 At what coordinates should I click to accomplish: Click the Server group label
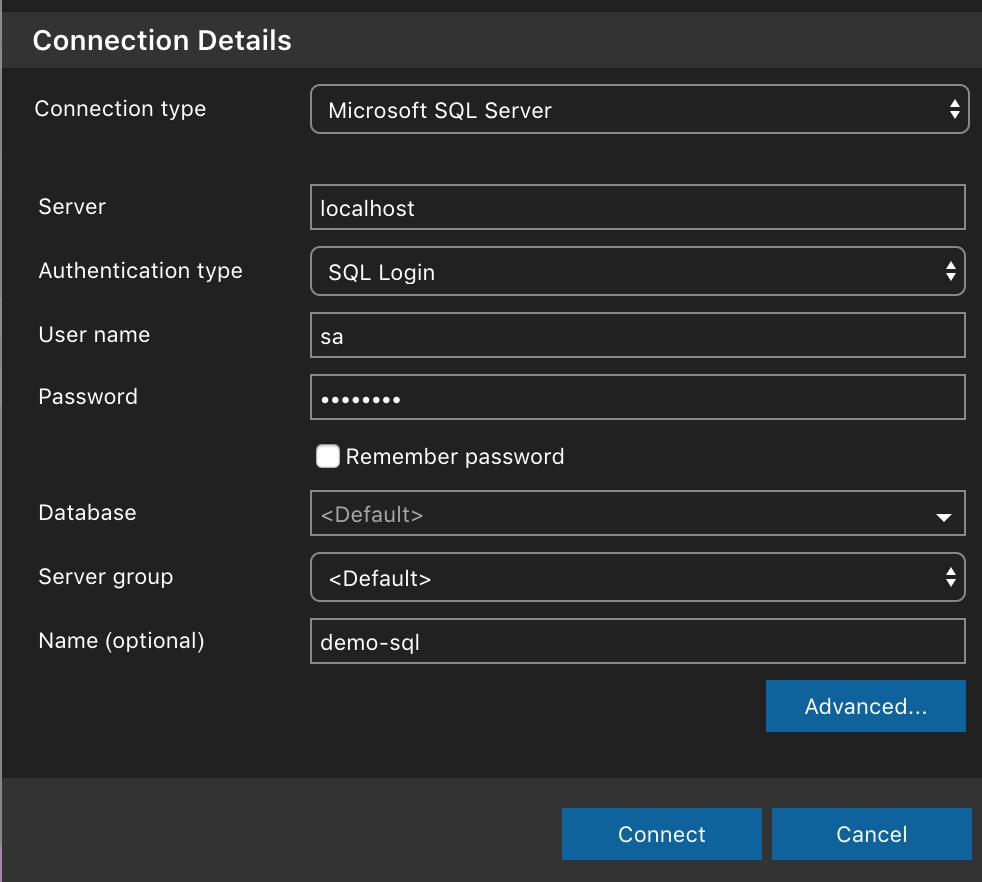point(106,576)
